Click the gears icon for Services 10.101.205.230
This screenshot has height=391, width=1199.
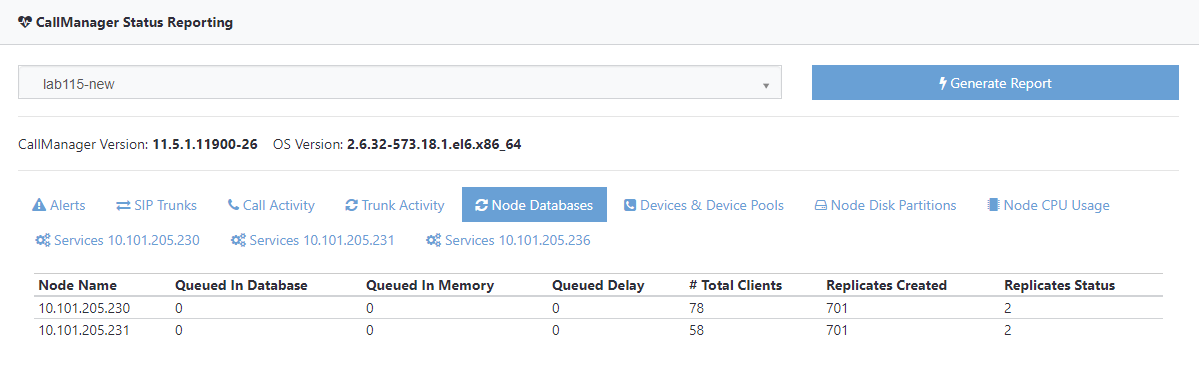point(43,240)
